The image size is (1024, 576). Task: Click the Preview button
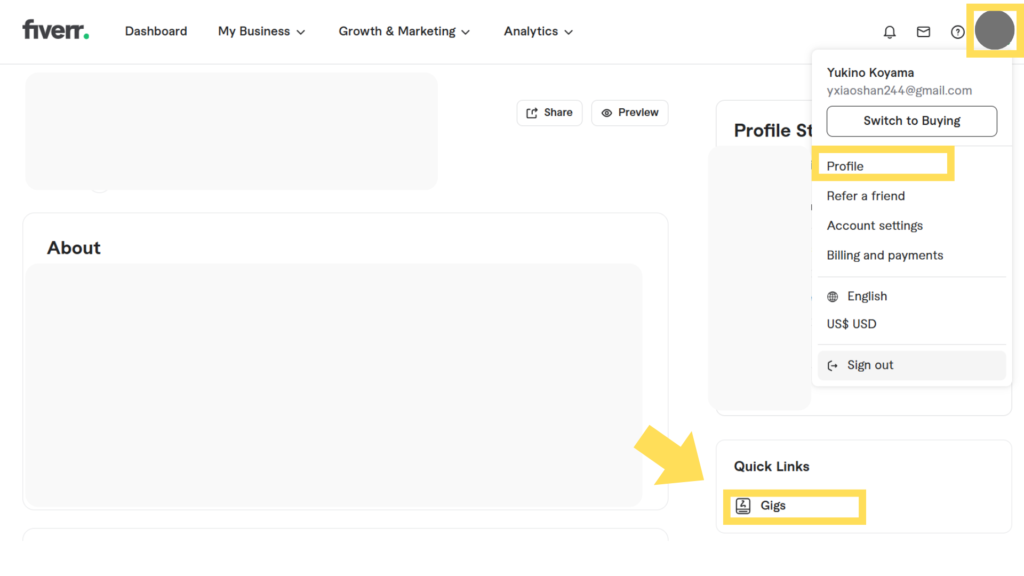point(630,113)
